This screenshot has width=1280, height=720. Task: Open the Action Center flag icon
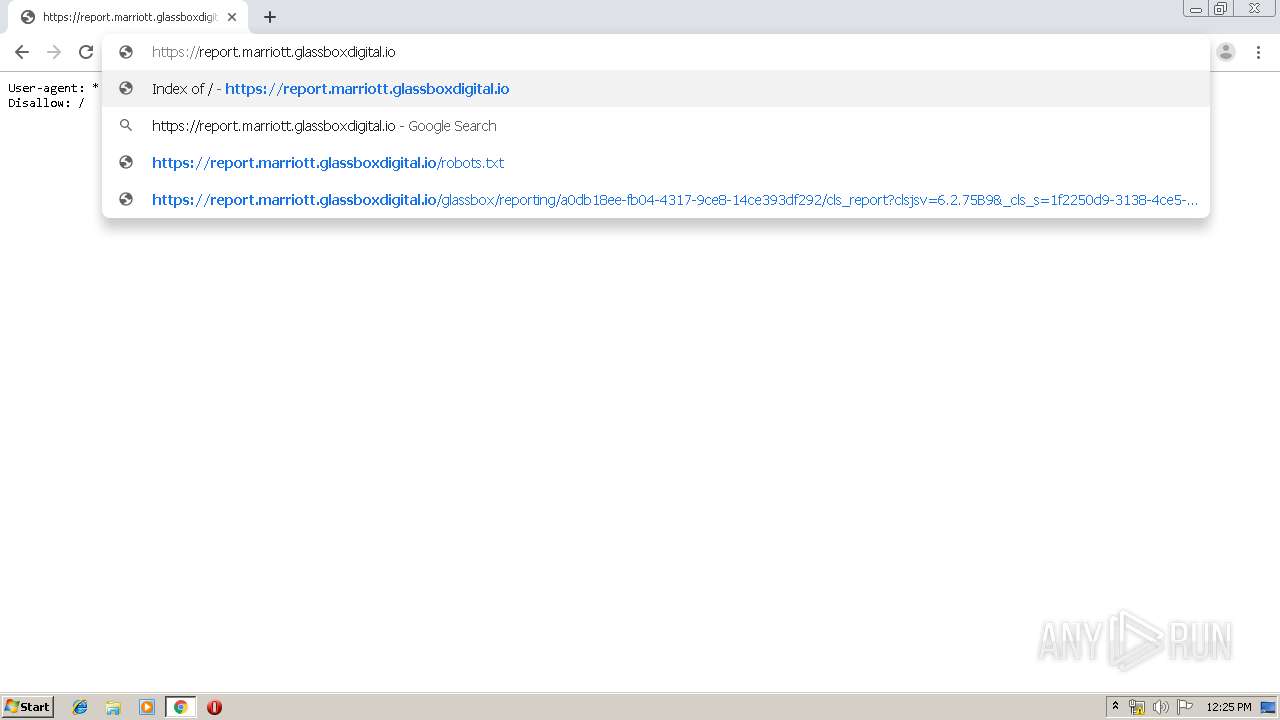[1185, 707]
